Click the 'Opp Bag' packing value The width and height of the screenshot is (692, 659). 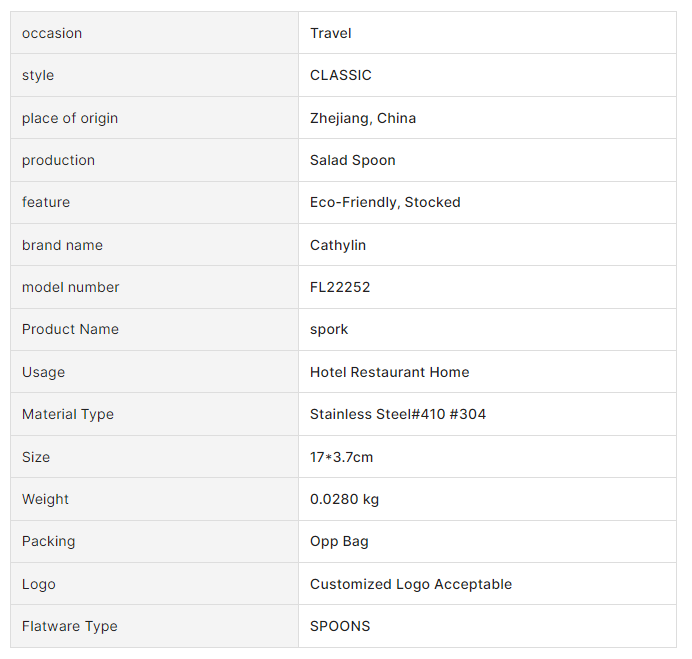pyautogui.click(x=339, y=541)
